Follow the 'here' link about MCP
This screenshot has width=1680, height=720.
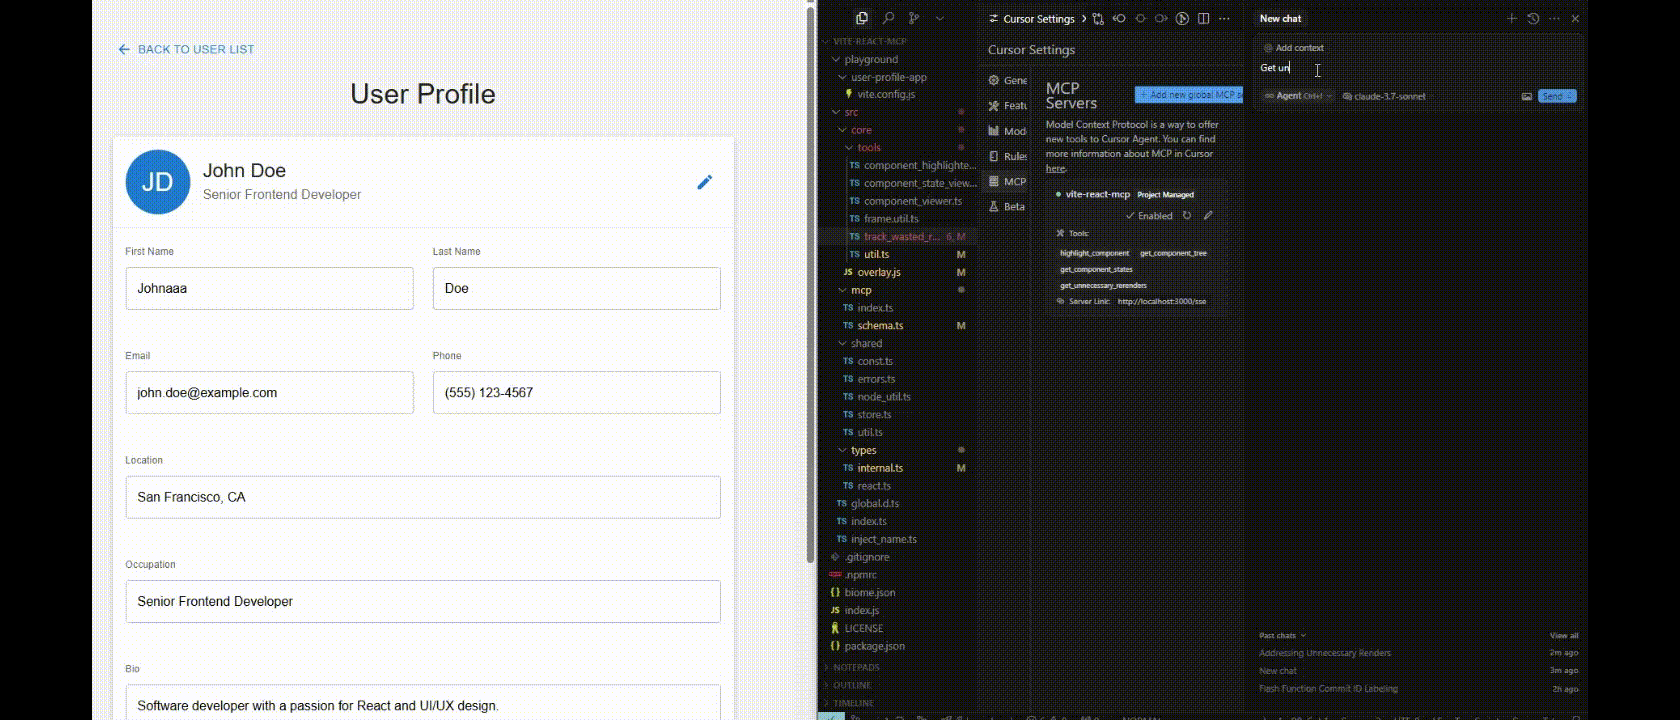coord(1055,168)
